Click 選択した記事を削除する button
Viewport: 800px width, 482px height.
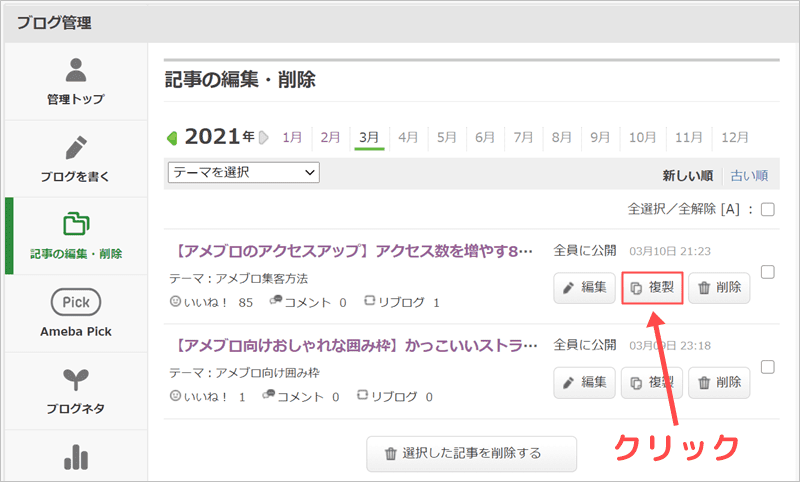point(471,453)
